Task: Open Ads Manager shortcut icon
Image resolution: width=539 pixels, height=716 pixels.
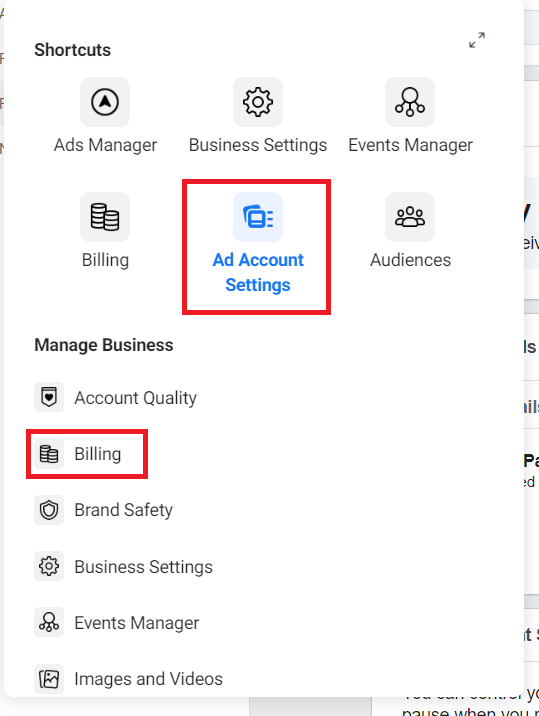Action: coord(105,102)
